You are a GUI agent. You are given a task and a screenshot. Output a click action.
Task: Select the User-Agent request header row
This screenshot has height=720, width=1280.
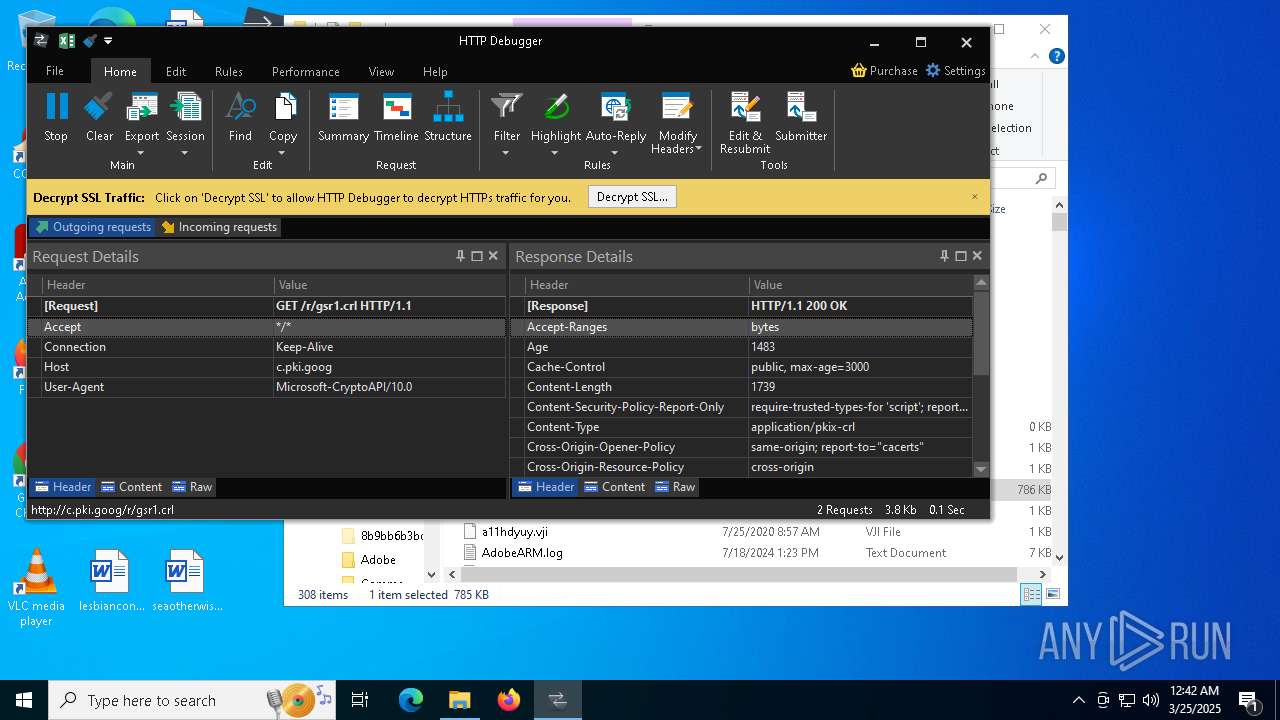point(267,387)
